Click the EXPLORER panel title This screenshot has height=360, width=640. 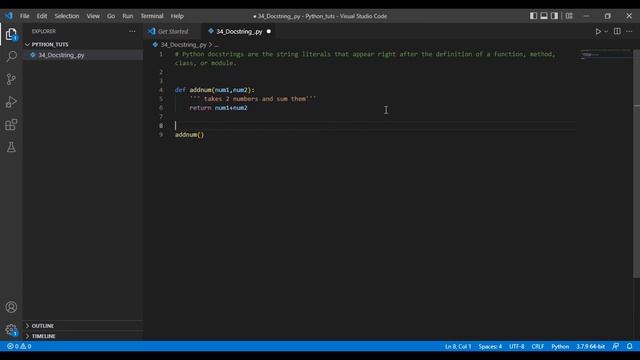[44, 31]
